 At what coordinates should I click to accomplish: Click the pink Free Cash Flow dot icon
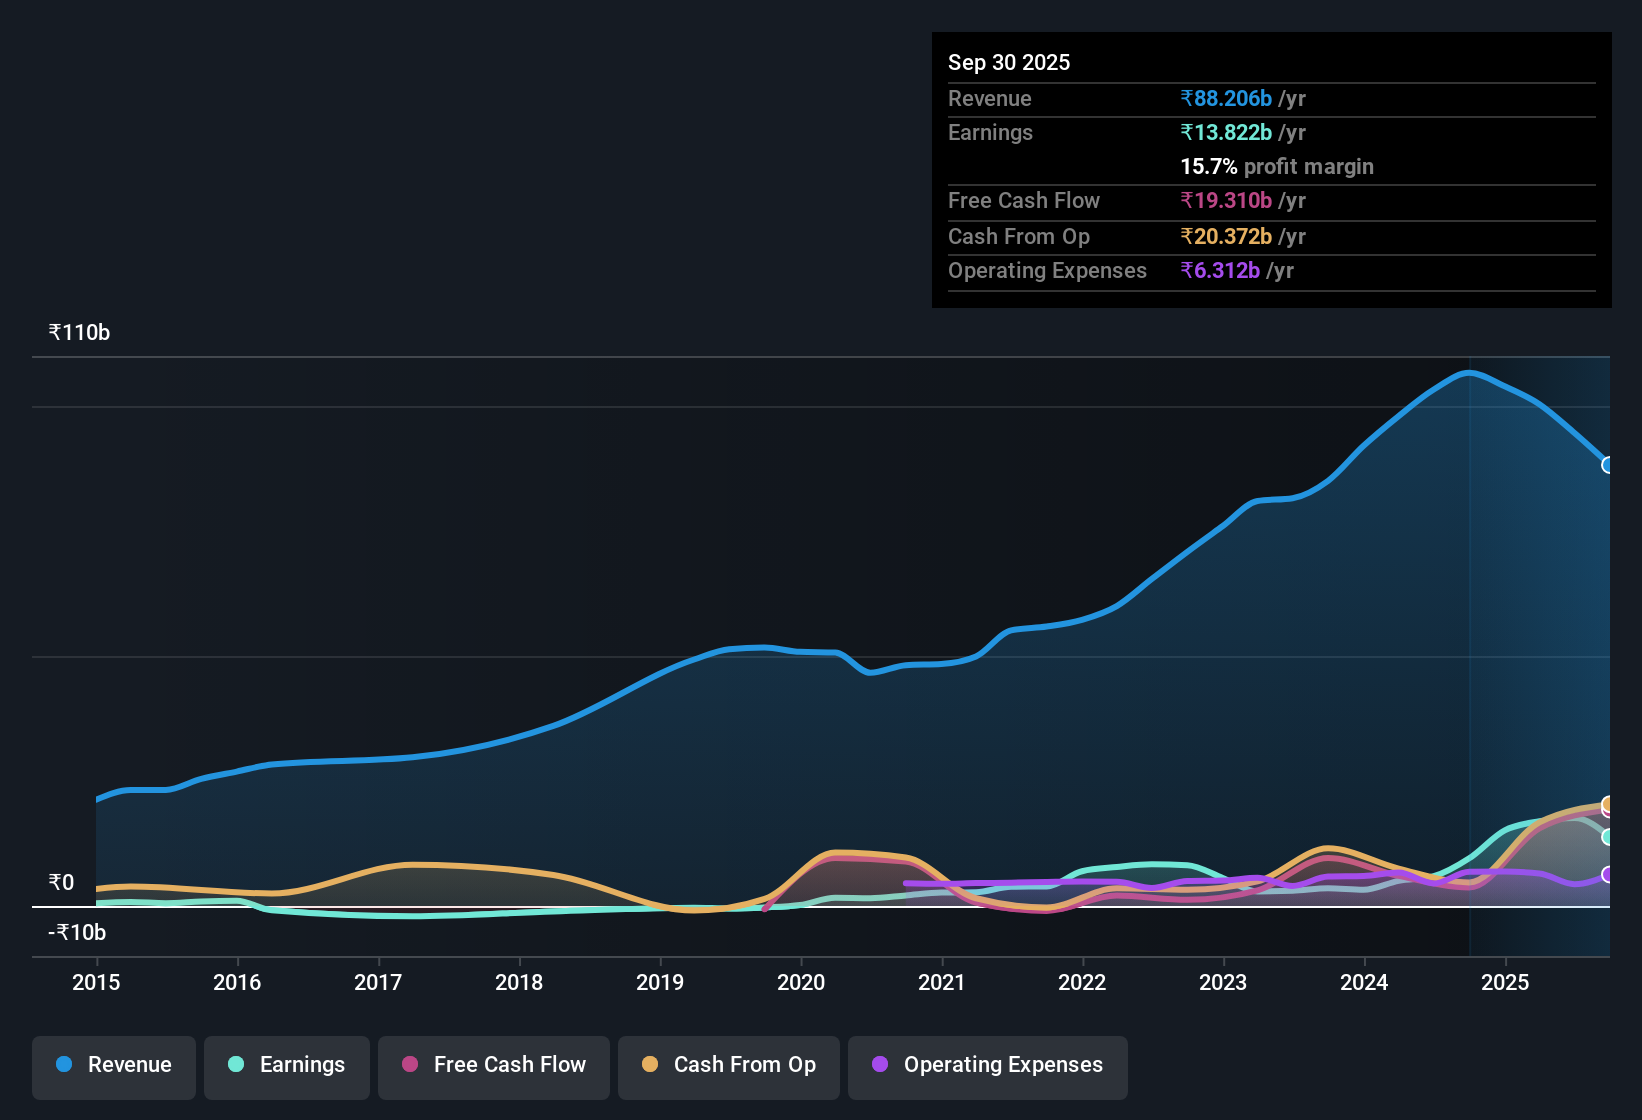click(409, 1065)
